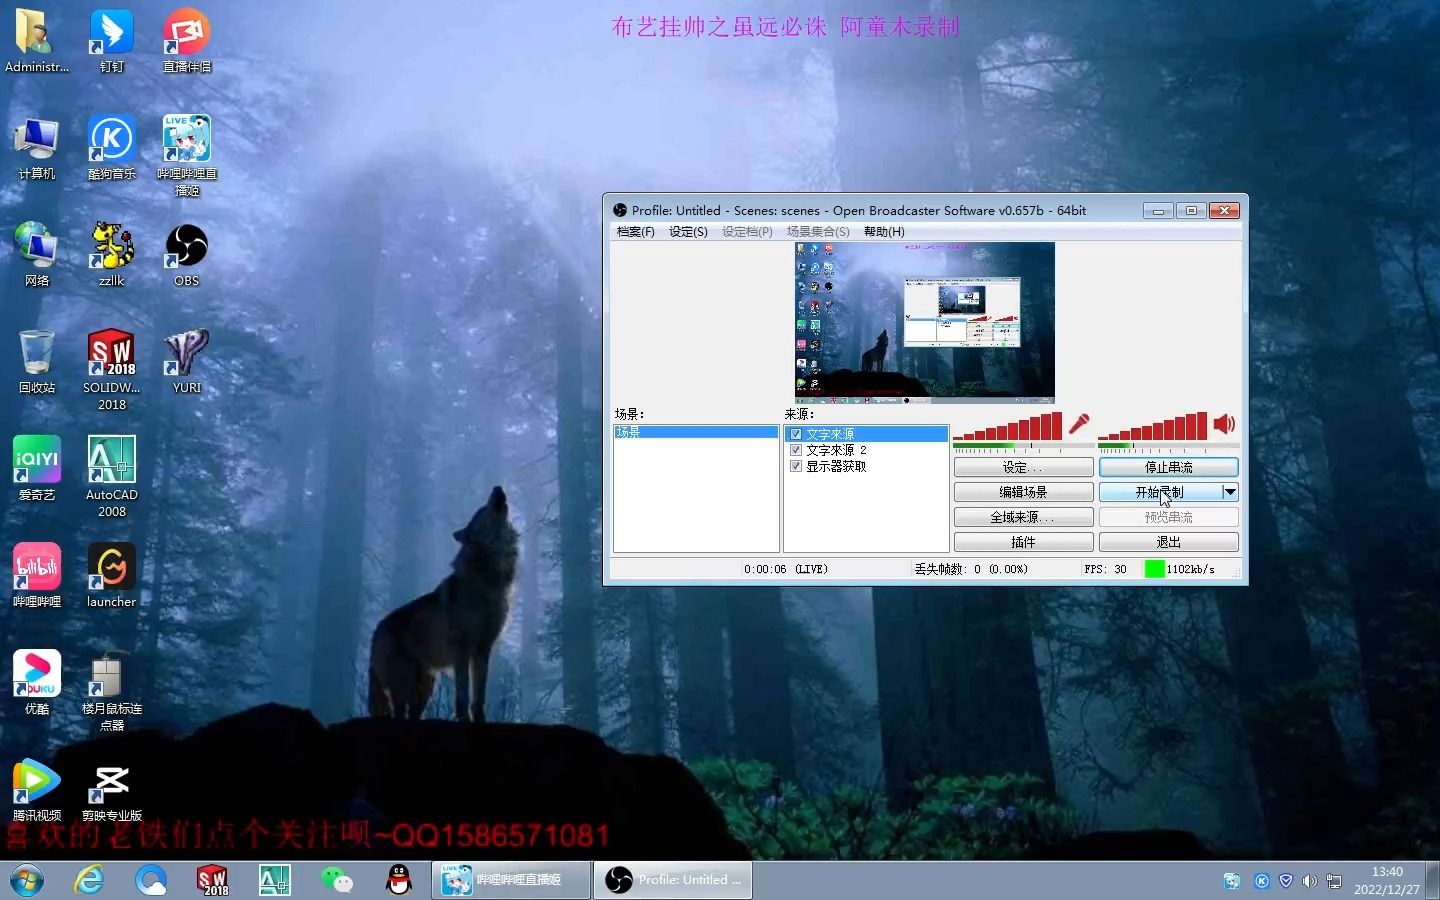
Task: Open the launcher desktop shortcut
Action: point(112,576)
